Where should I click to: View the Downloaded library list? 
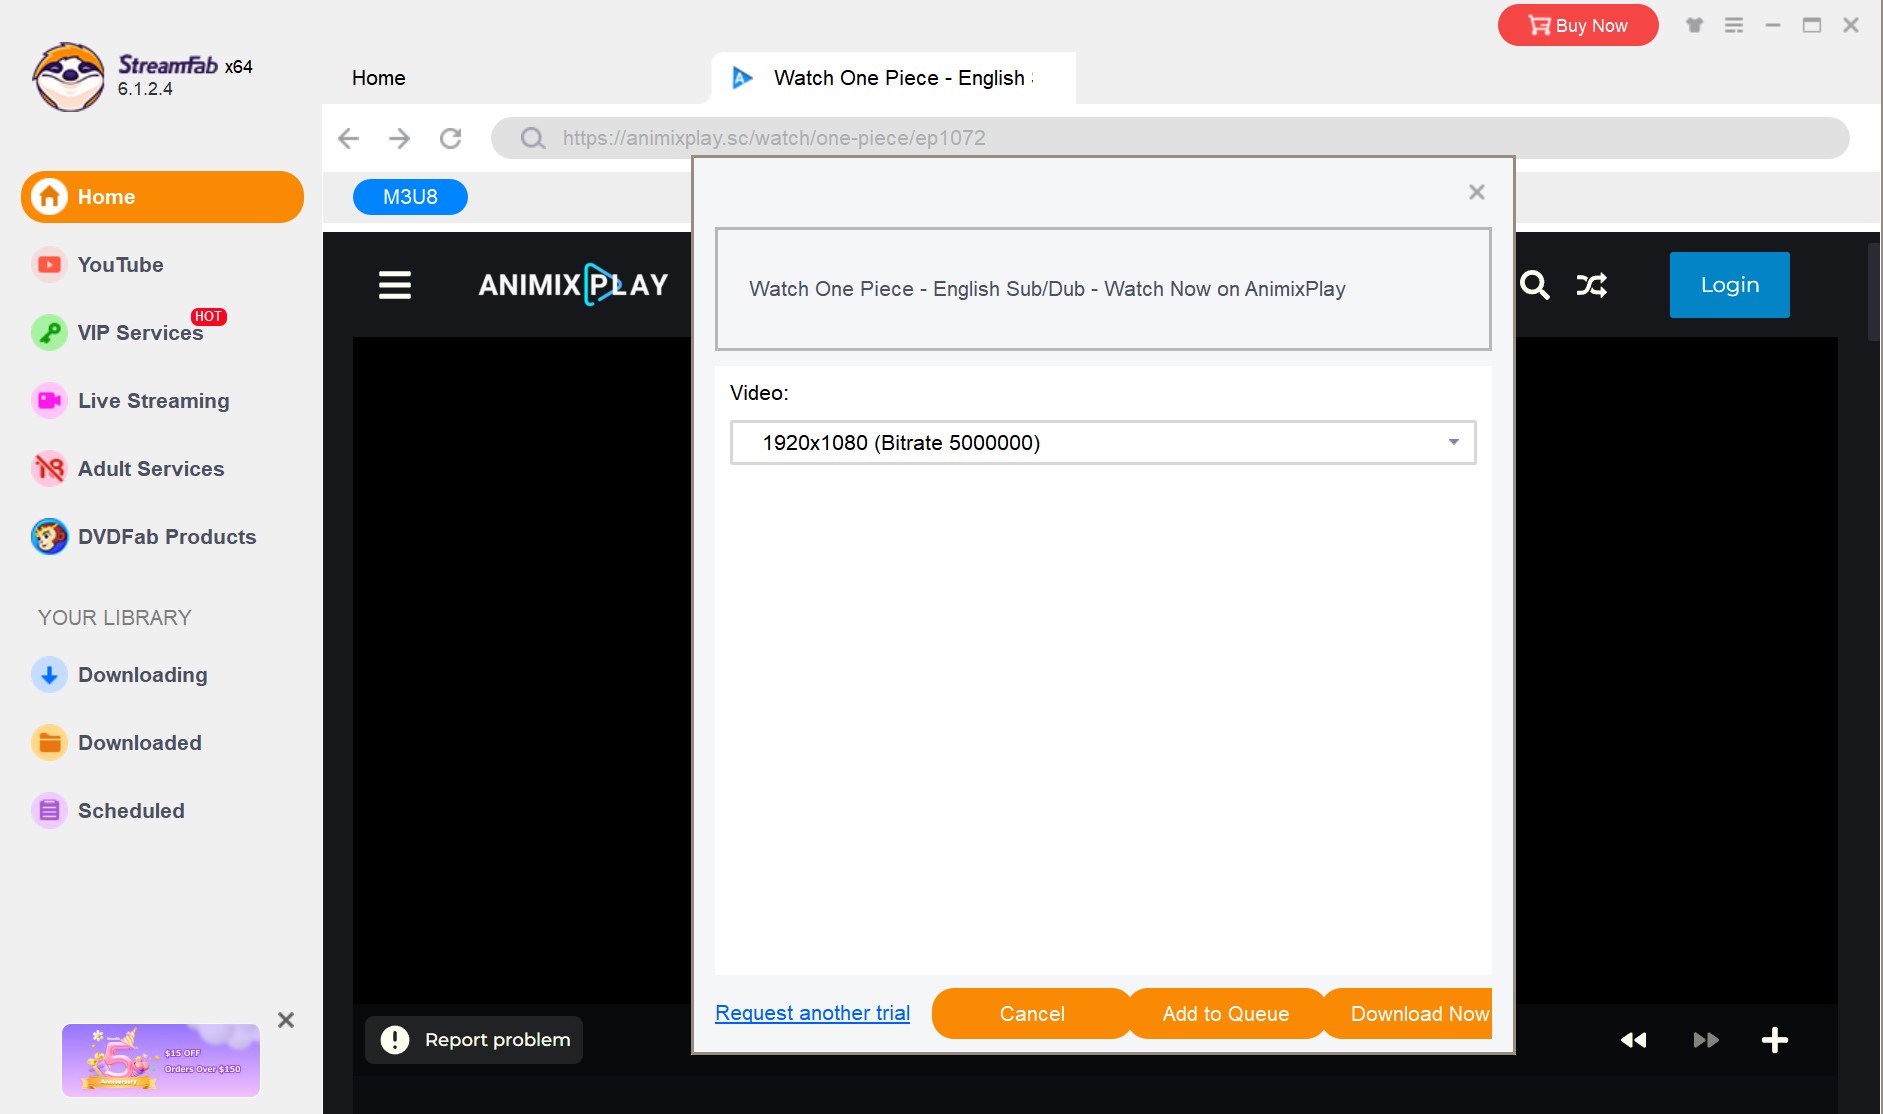(x=140, y=743)
